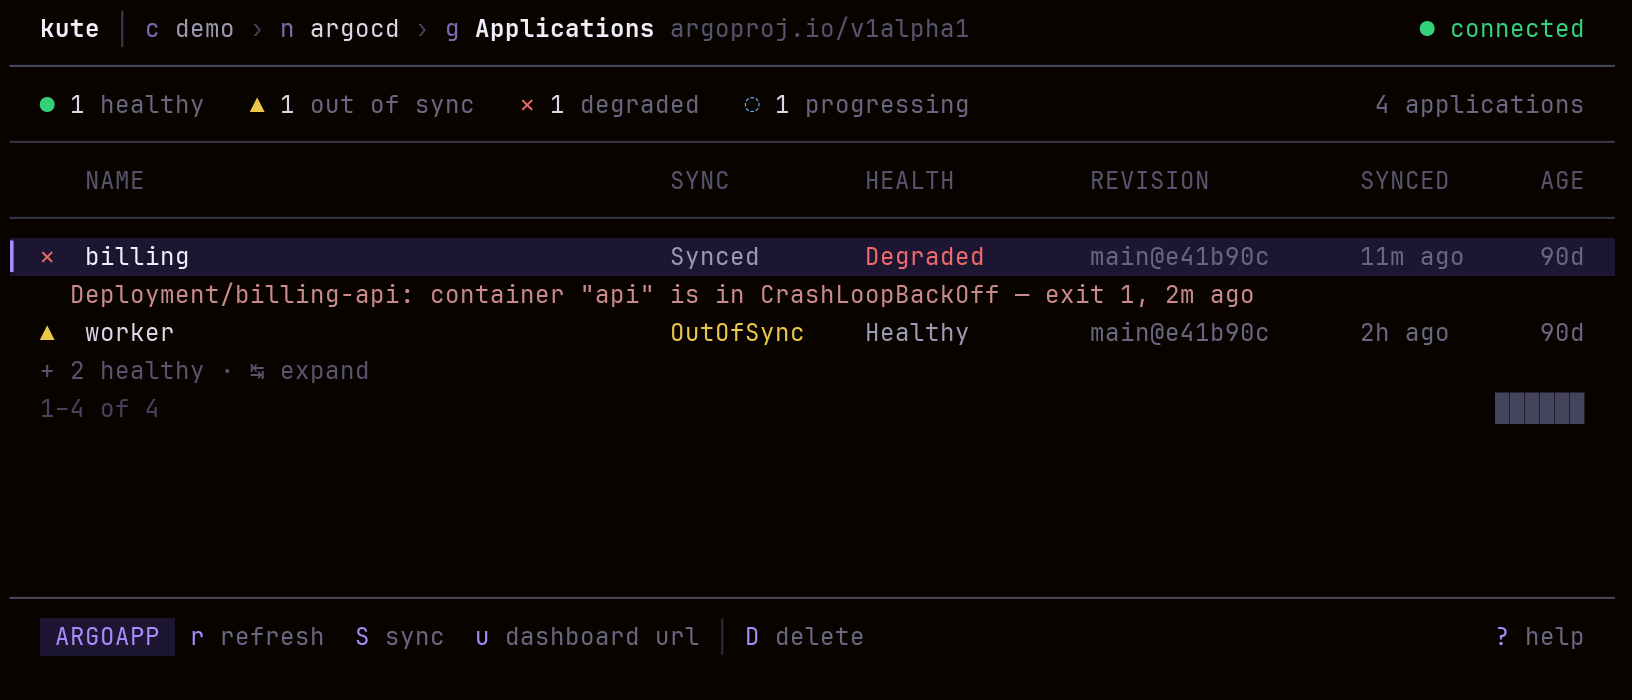Click the 1 progressing summary count
1632x700 pixels.
[x=872, y=105]
